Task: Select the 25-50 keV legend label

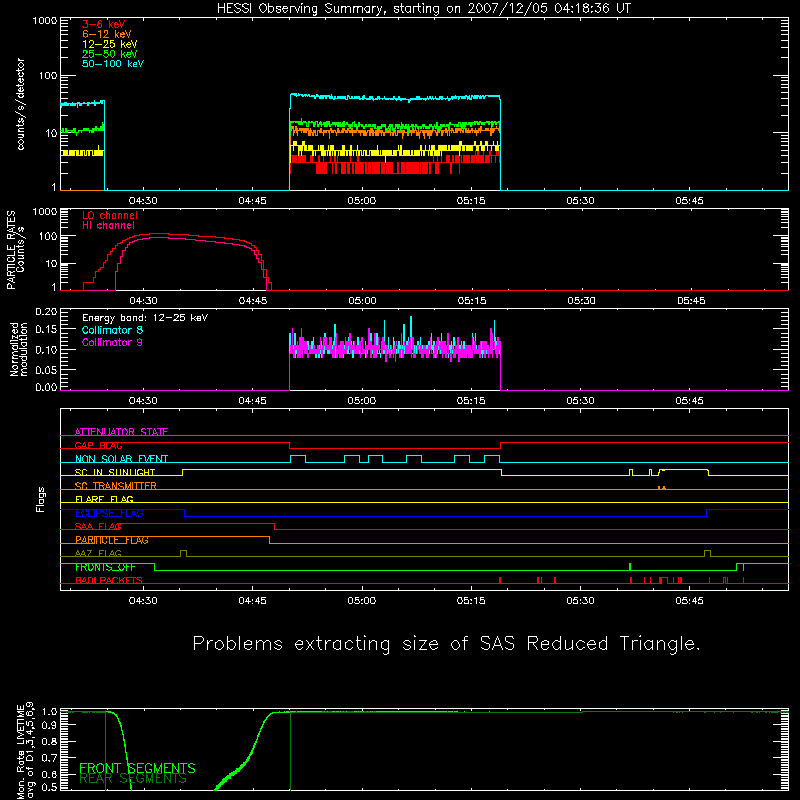Action: (109, 54)
